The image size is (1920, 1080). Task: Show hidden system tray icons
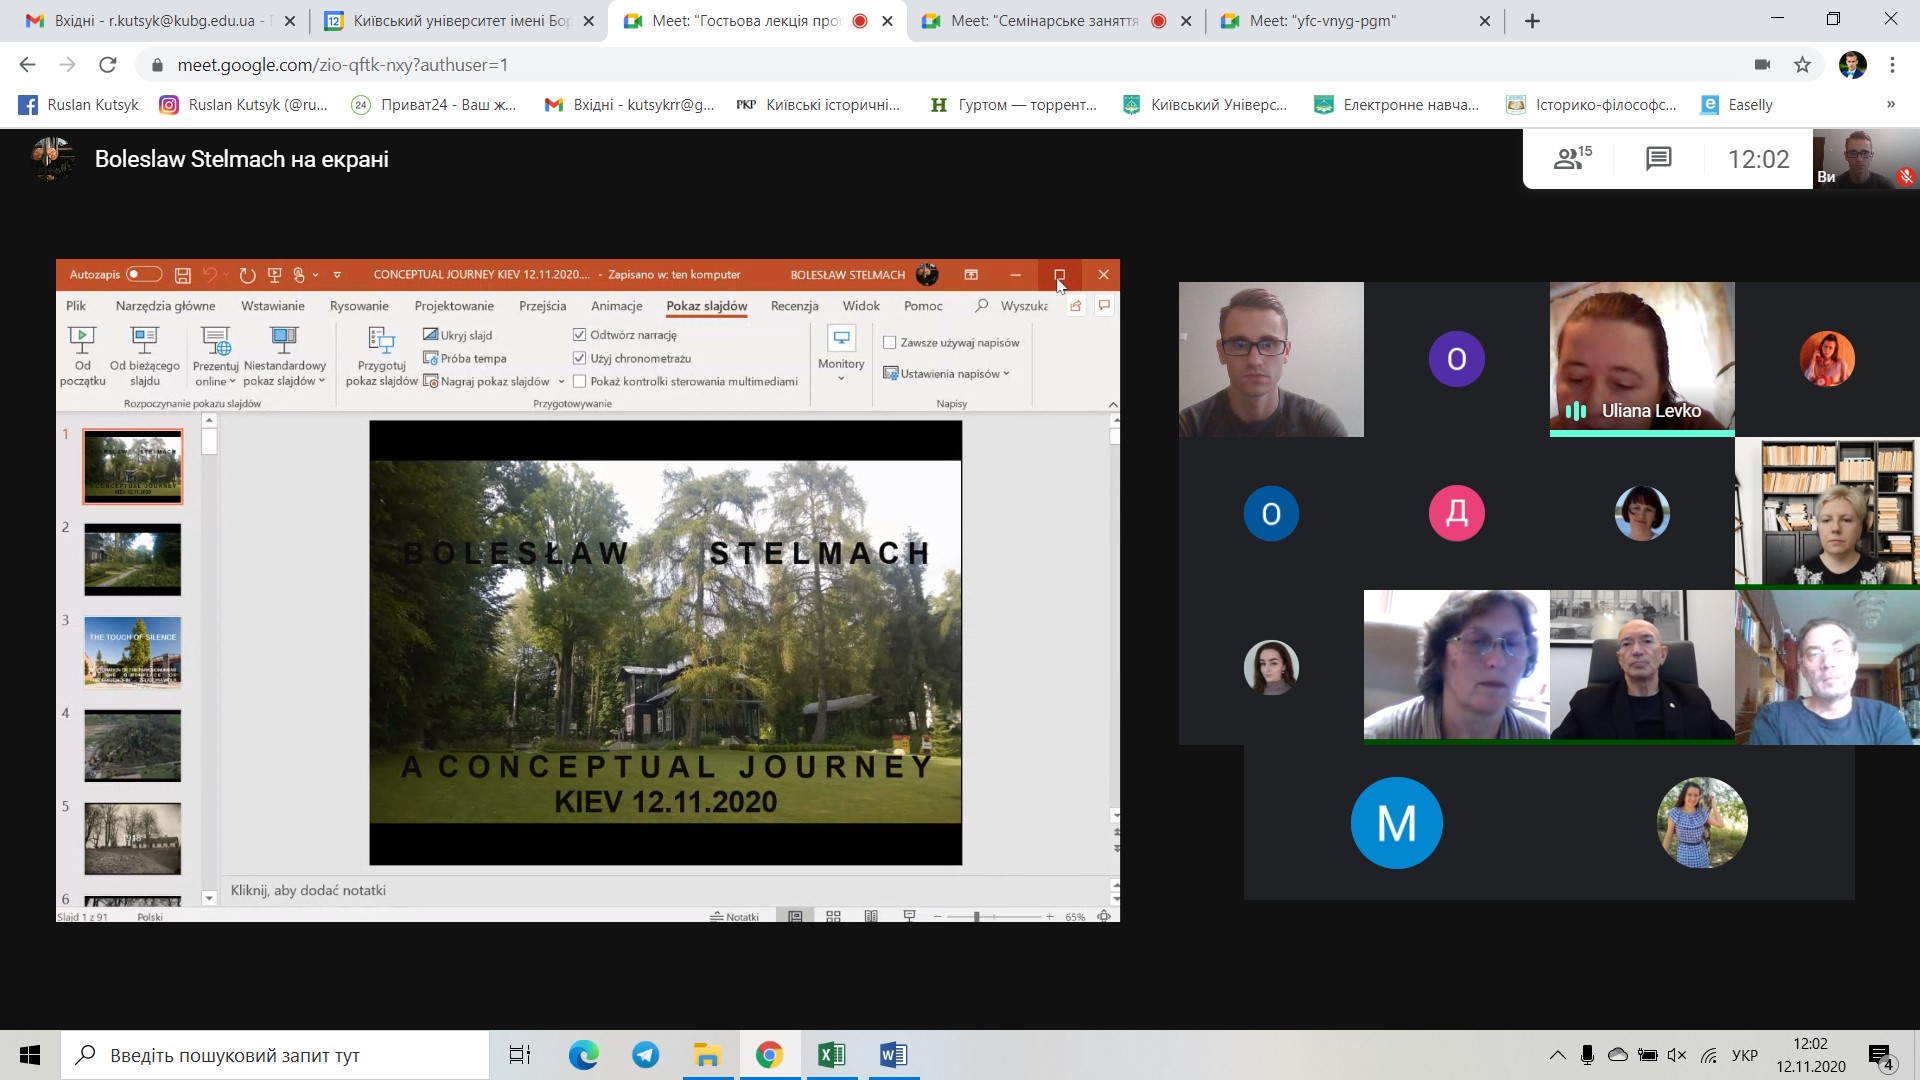click(x=1558, y=1055)
